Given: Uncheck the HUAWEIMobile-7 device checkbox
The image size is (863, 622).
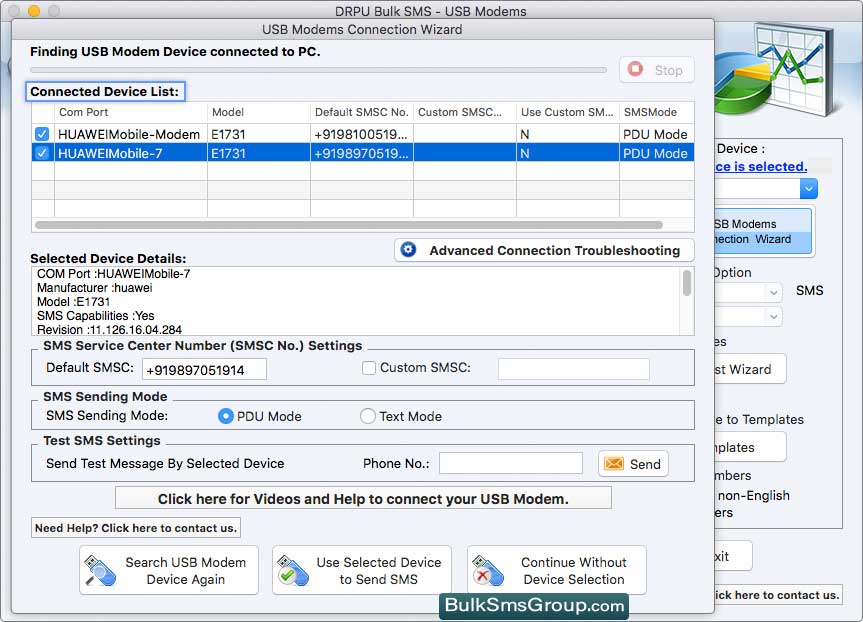Looking at the screenshot, I should point(42,153).
